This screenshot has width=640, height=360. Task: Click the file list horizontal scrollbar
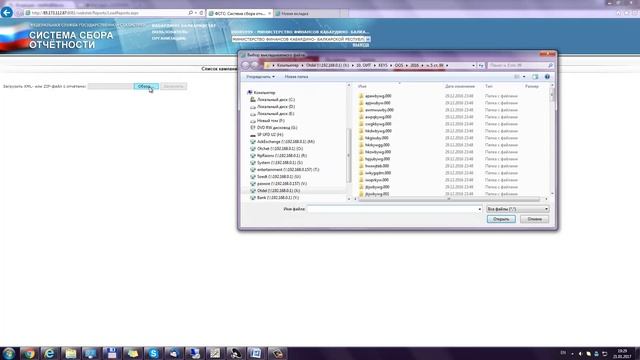point(449,199)
